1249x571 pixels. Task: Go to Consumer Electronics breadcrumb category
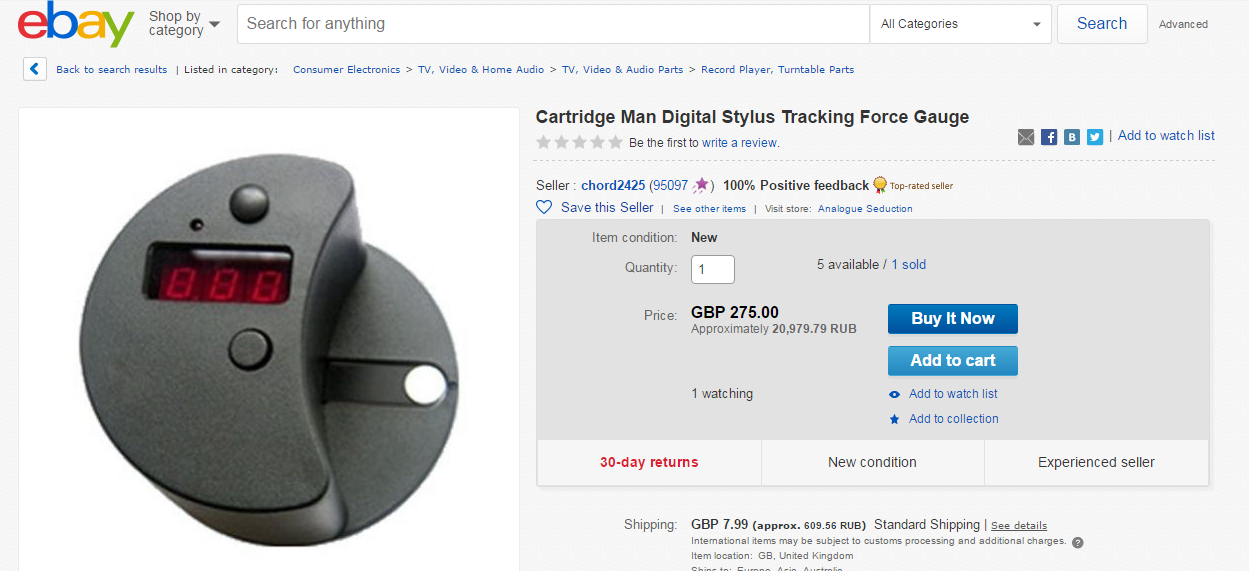click(x=346, y=70)
